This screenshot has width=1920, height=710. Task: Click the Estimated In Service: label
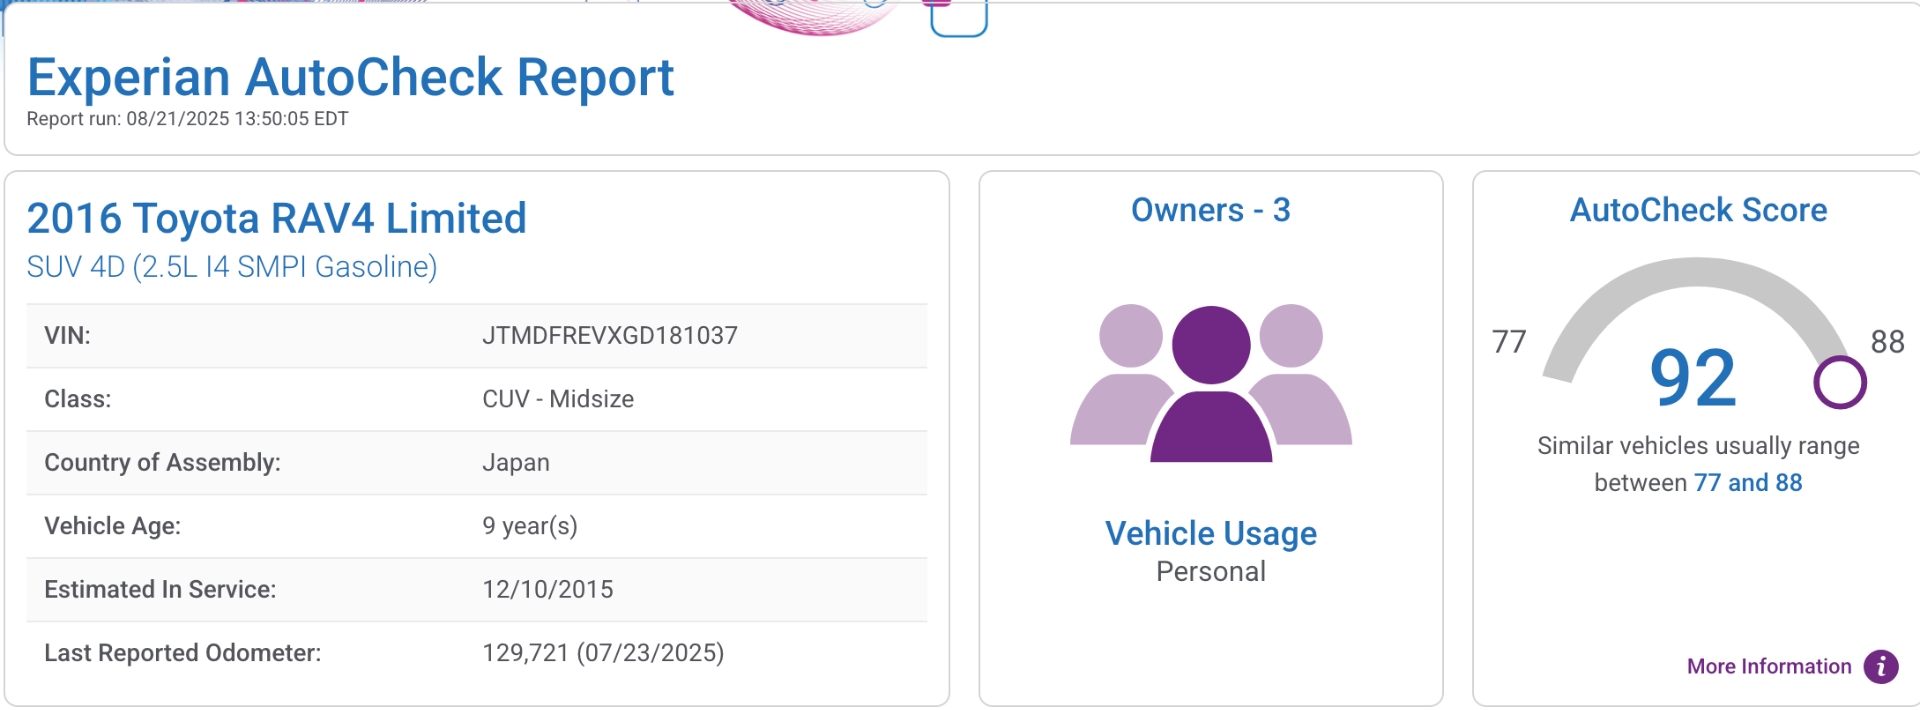tap(160, 589)
